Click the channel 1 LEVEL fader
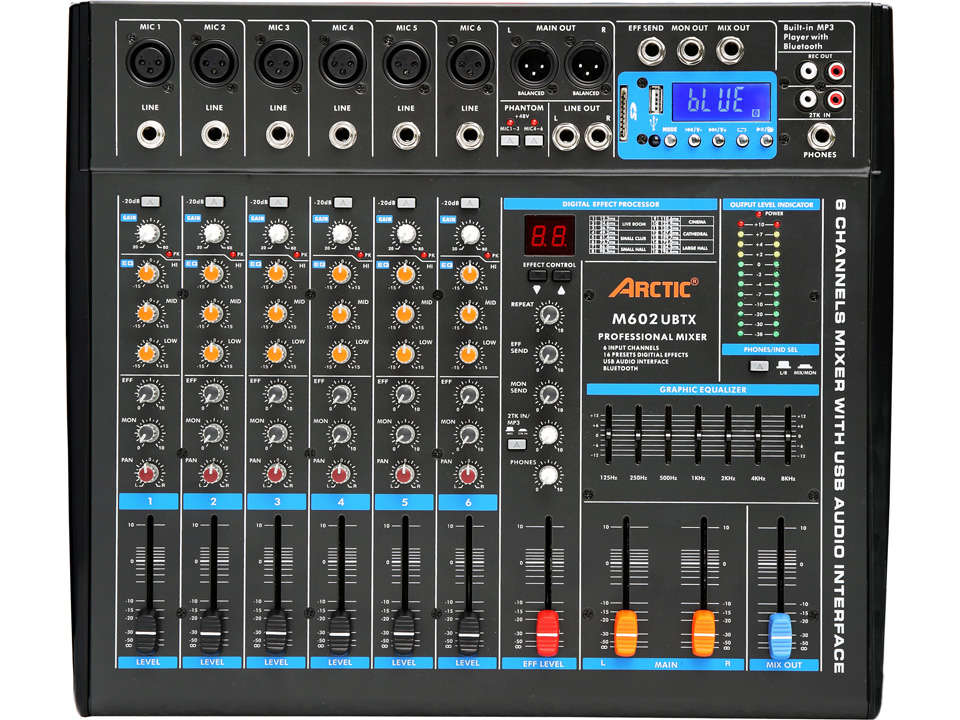 click(148, 632)
